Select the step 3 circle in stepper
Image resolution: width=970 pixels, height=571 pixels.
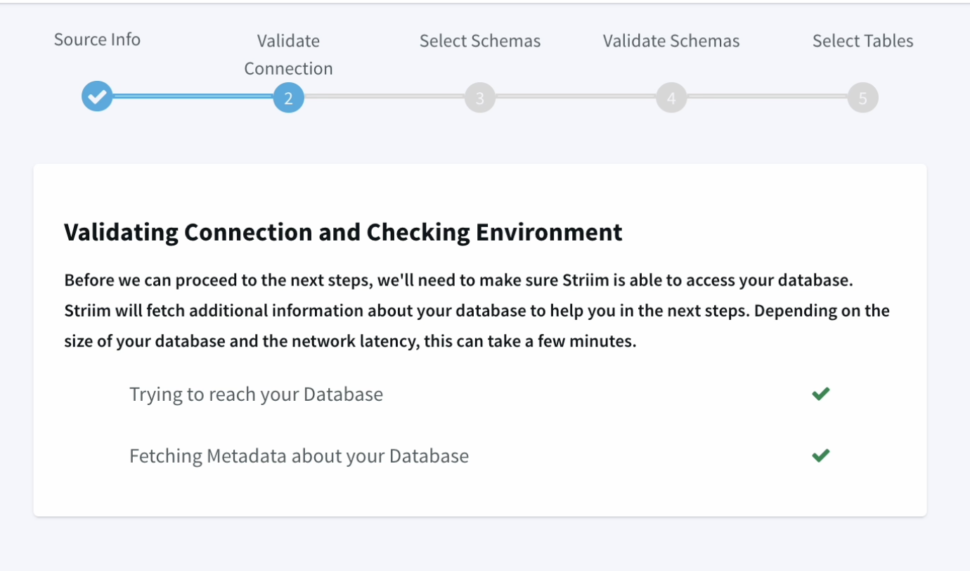pyautogui.click(x=480, y=97)
